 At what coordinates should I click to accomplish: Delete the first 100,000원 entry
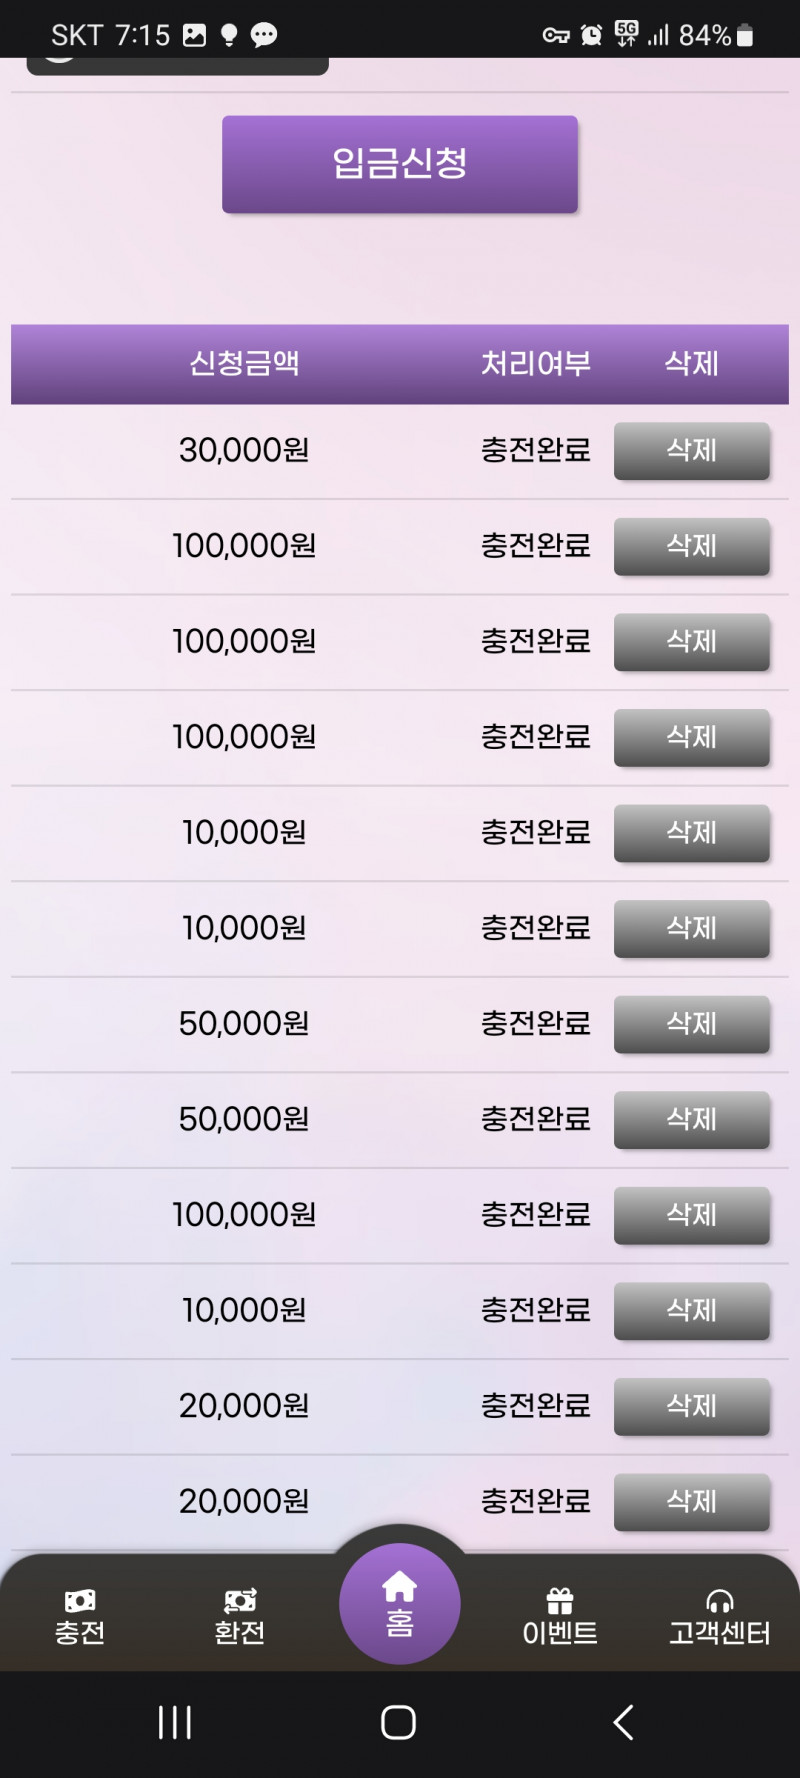[691, 546]
